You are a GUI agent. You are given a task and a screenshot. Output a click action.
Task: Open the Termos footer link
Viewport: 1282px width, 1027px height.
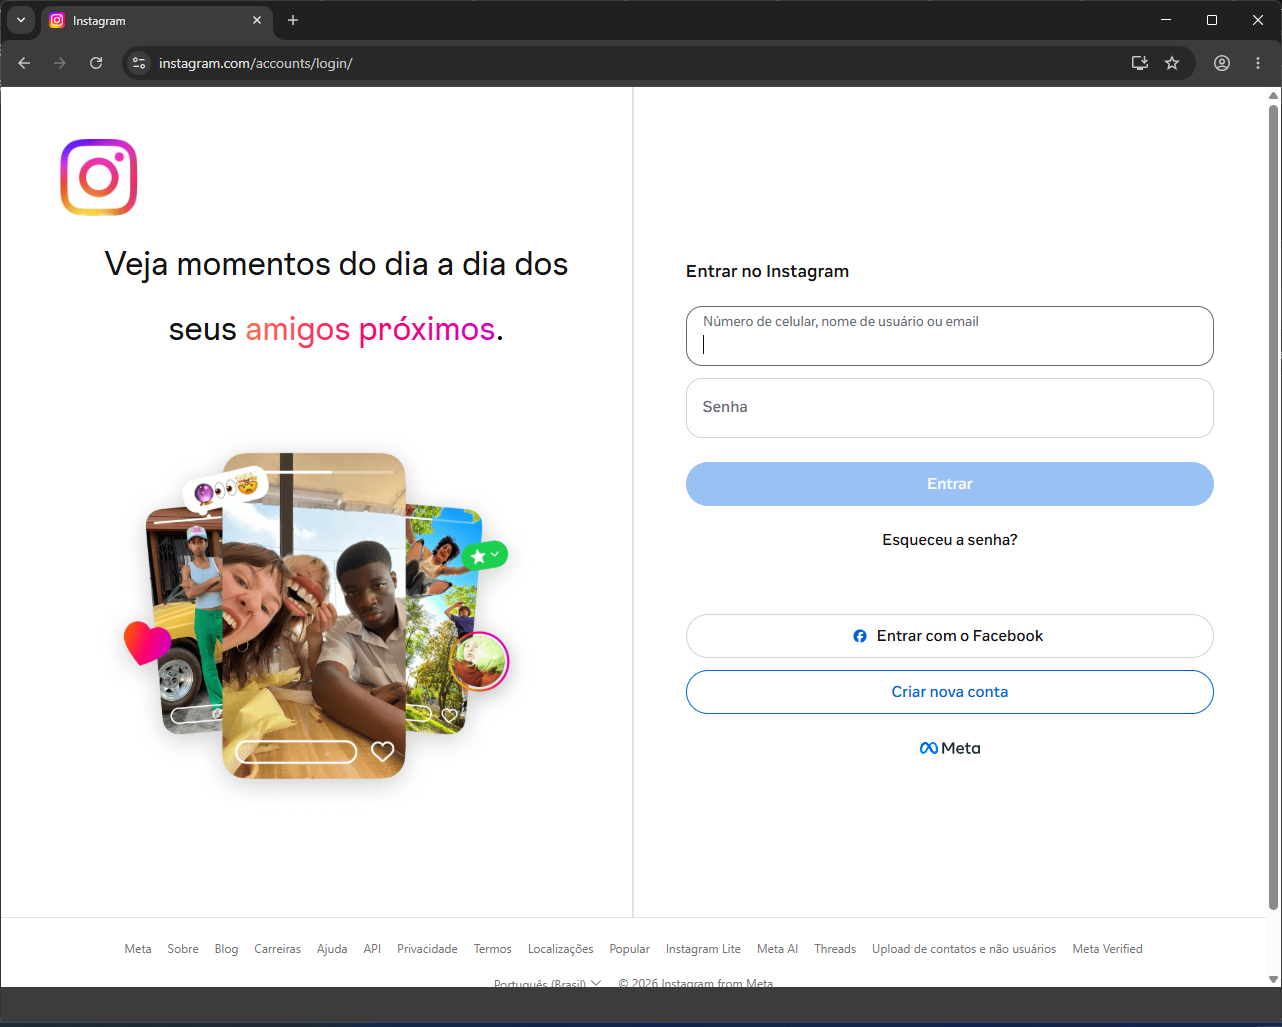tap(493, 949)
